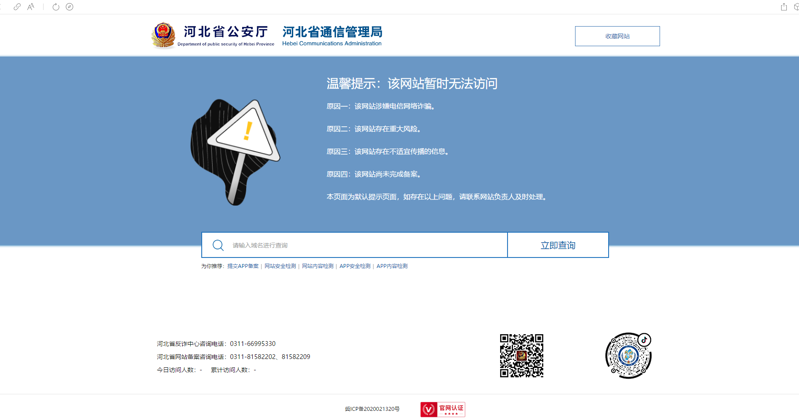The height and width of the screenshot is (420, 799).
Task: Click the anti-fraud phone 0311-66995330
Action: (x=253, y=344)
